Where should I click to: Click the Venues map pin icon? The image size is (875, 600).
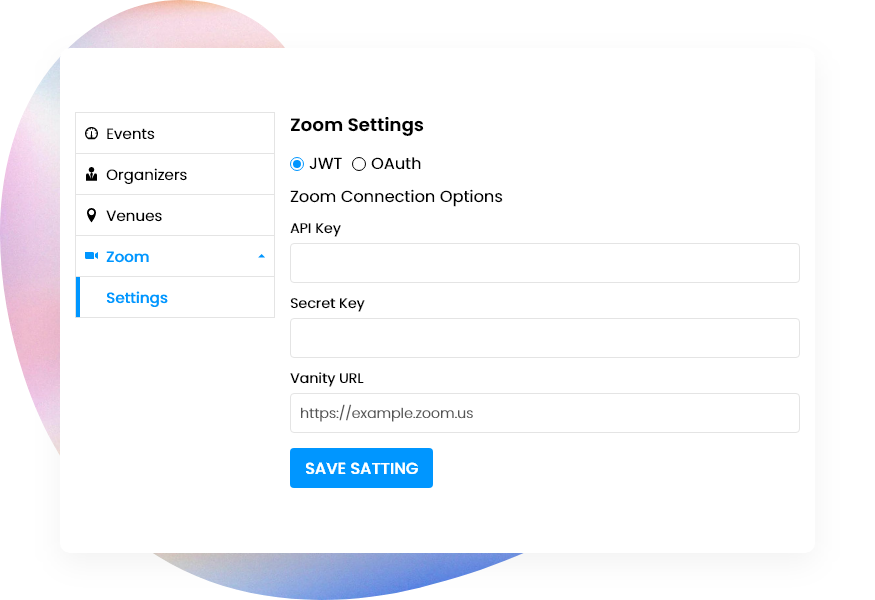(x=91, y=215)
